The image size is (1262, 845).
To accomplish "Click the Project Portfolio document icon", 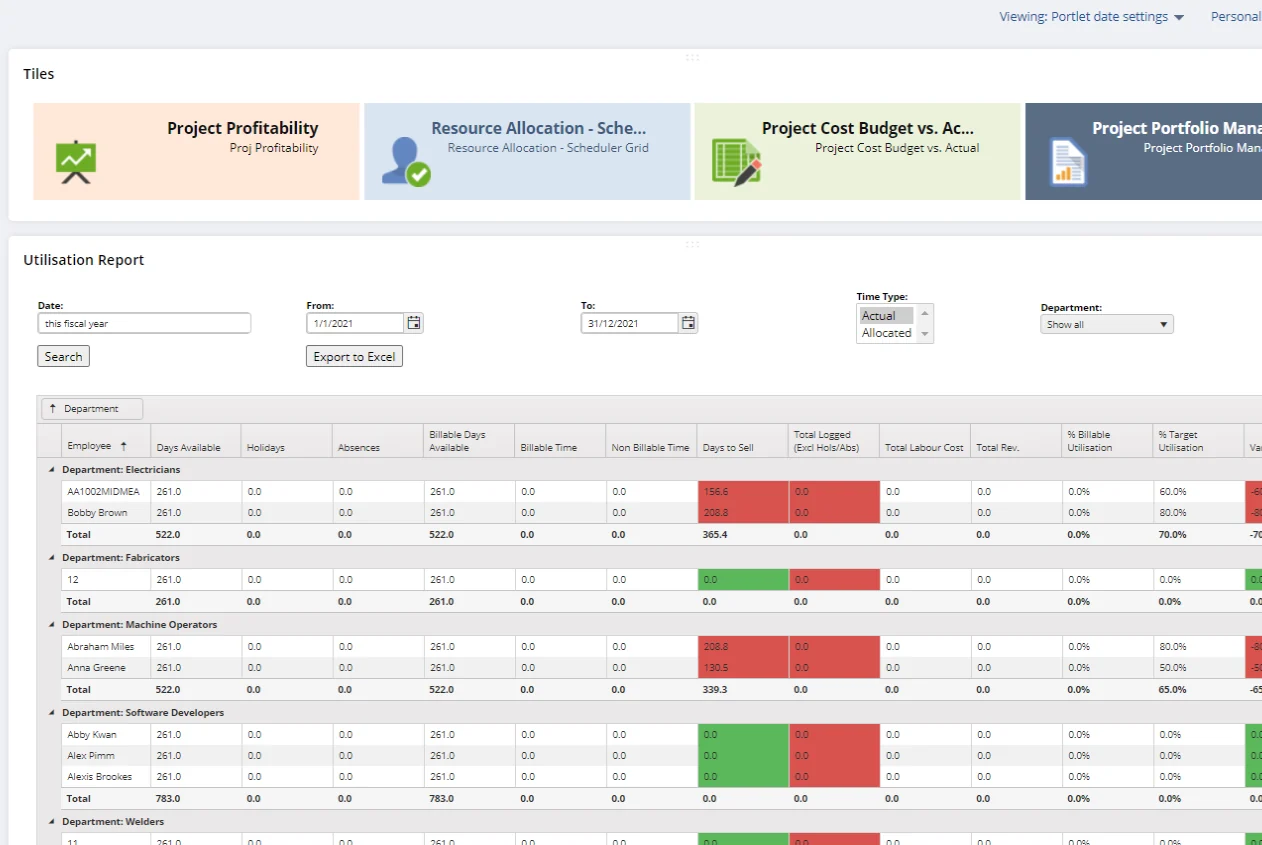I will click(1068, 162).
